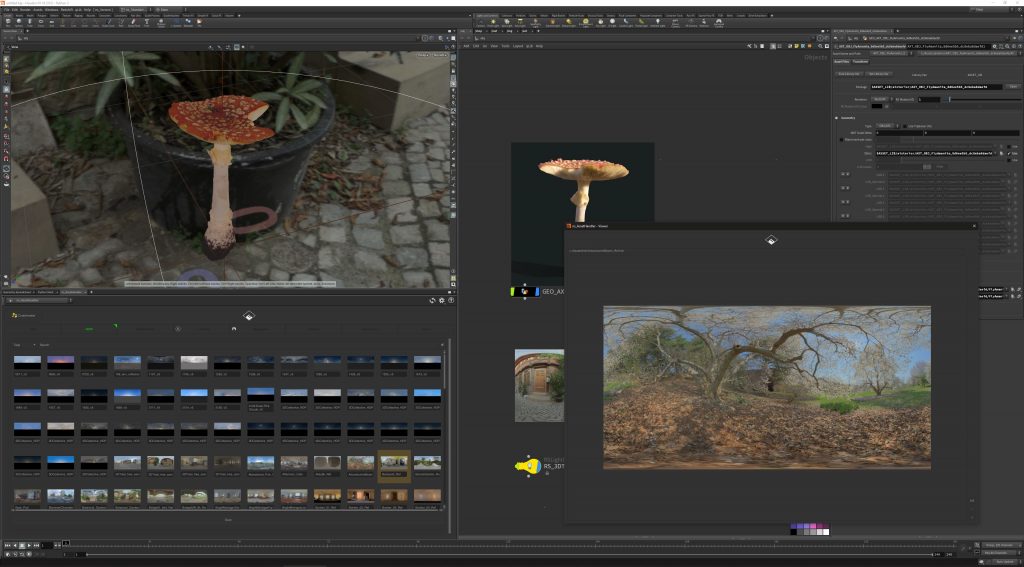Screen dimensions: 1024x567
Task: Select the highlighted HDRI thumbnail in browser
Action: pos(394,463)
